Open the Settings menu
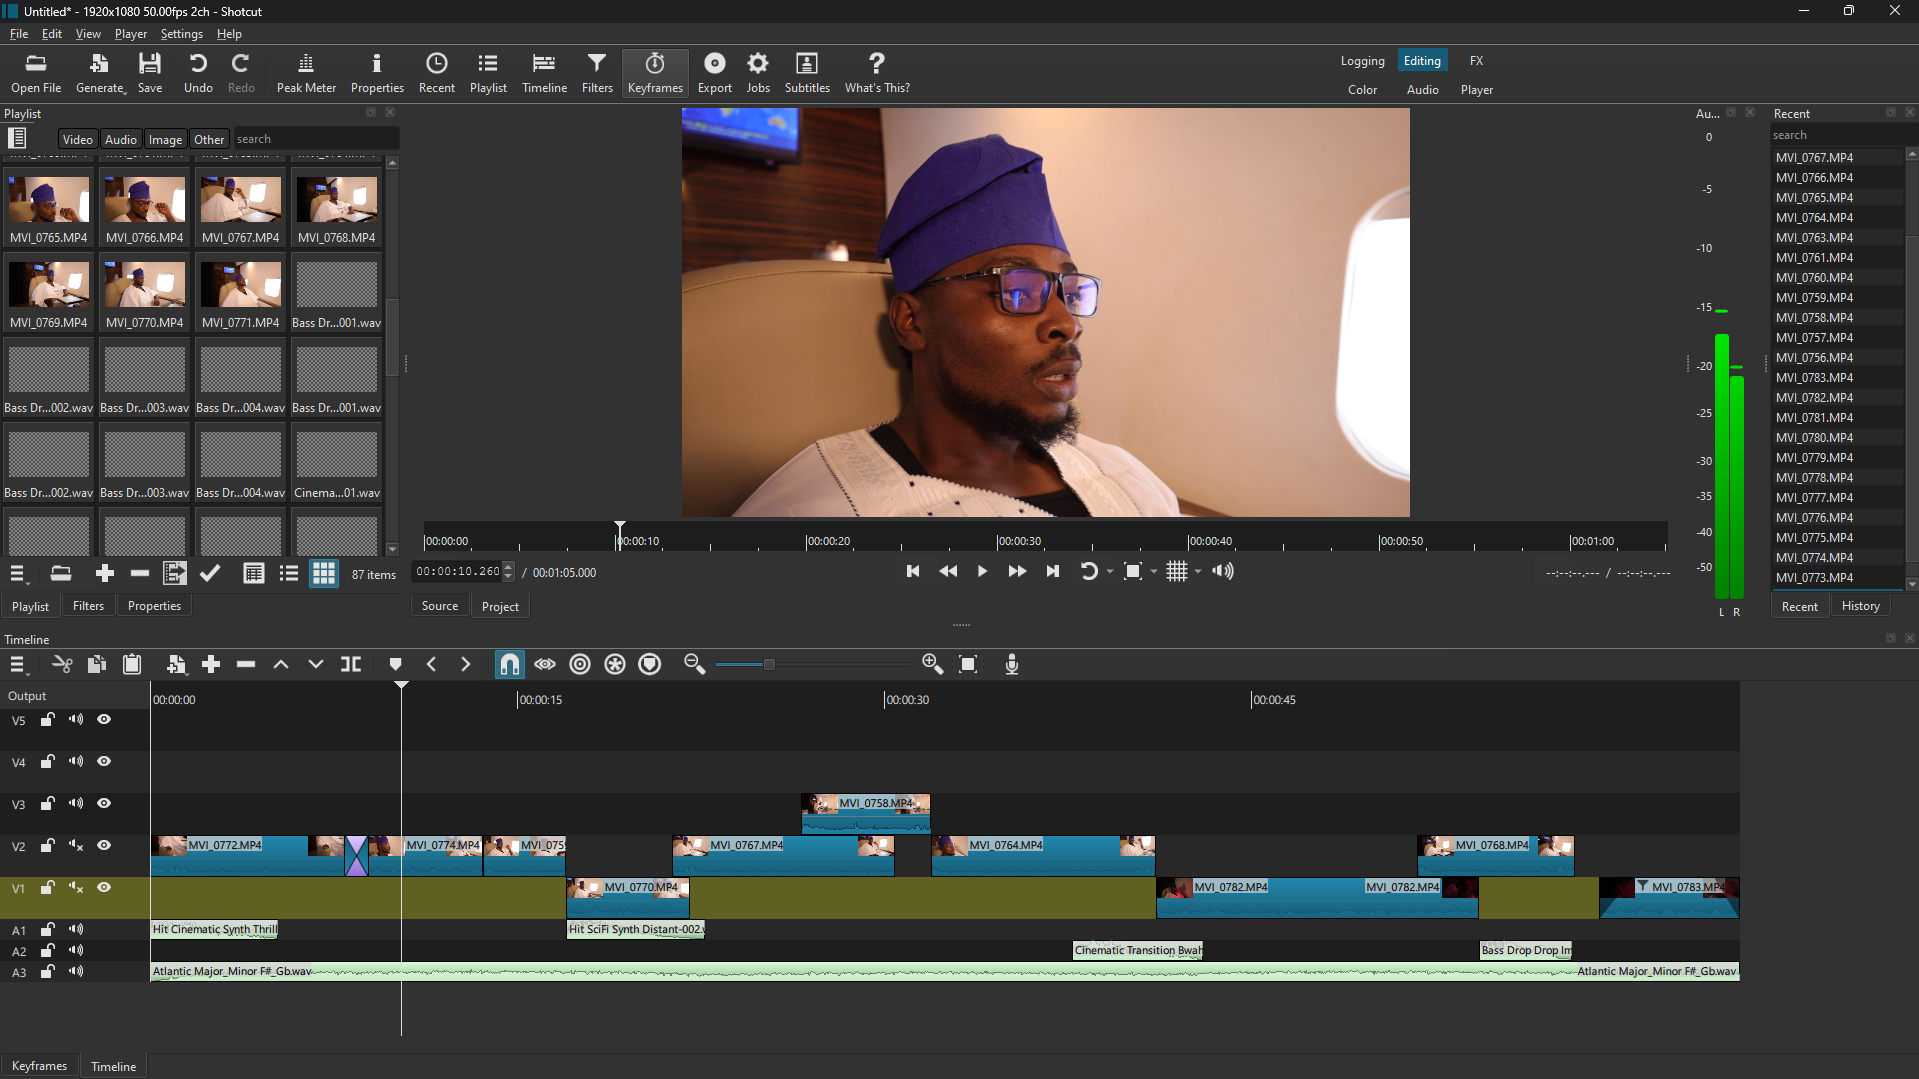1919x1079 pixels. click(x=181, y=33)
